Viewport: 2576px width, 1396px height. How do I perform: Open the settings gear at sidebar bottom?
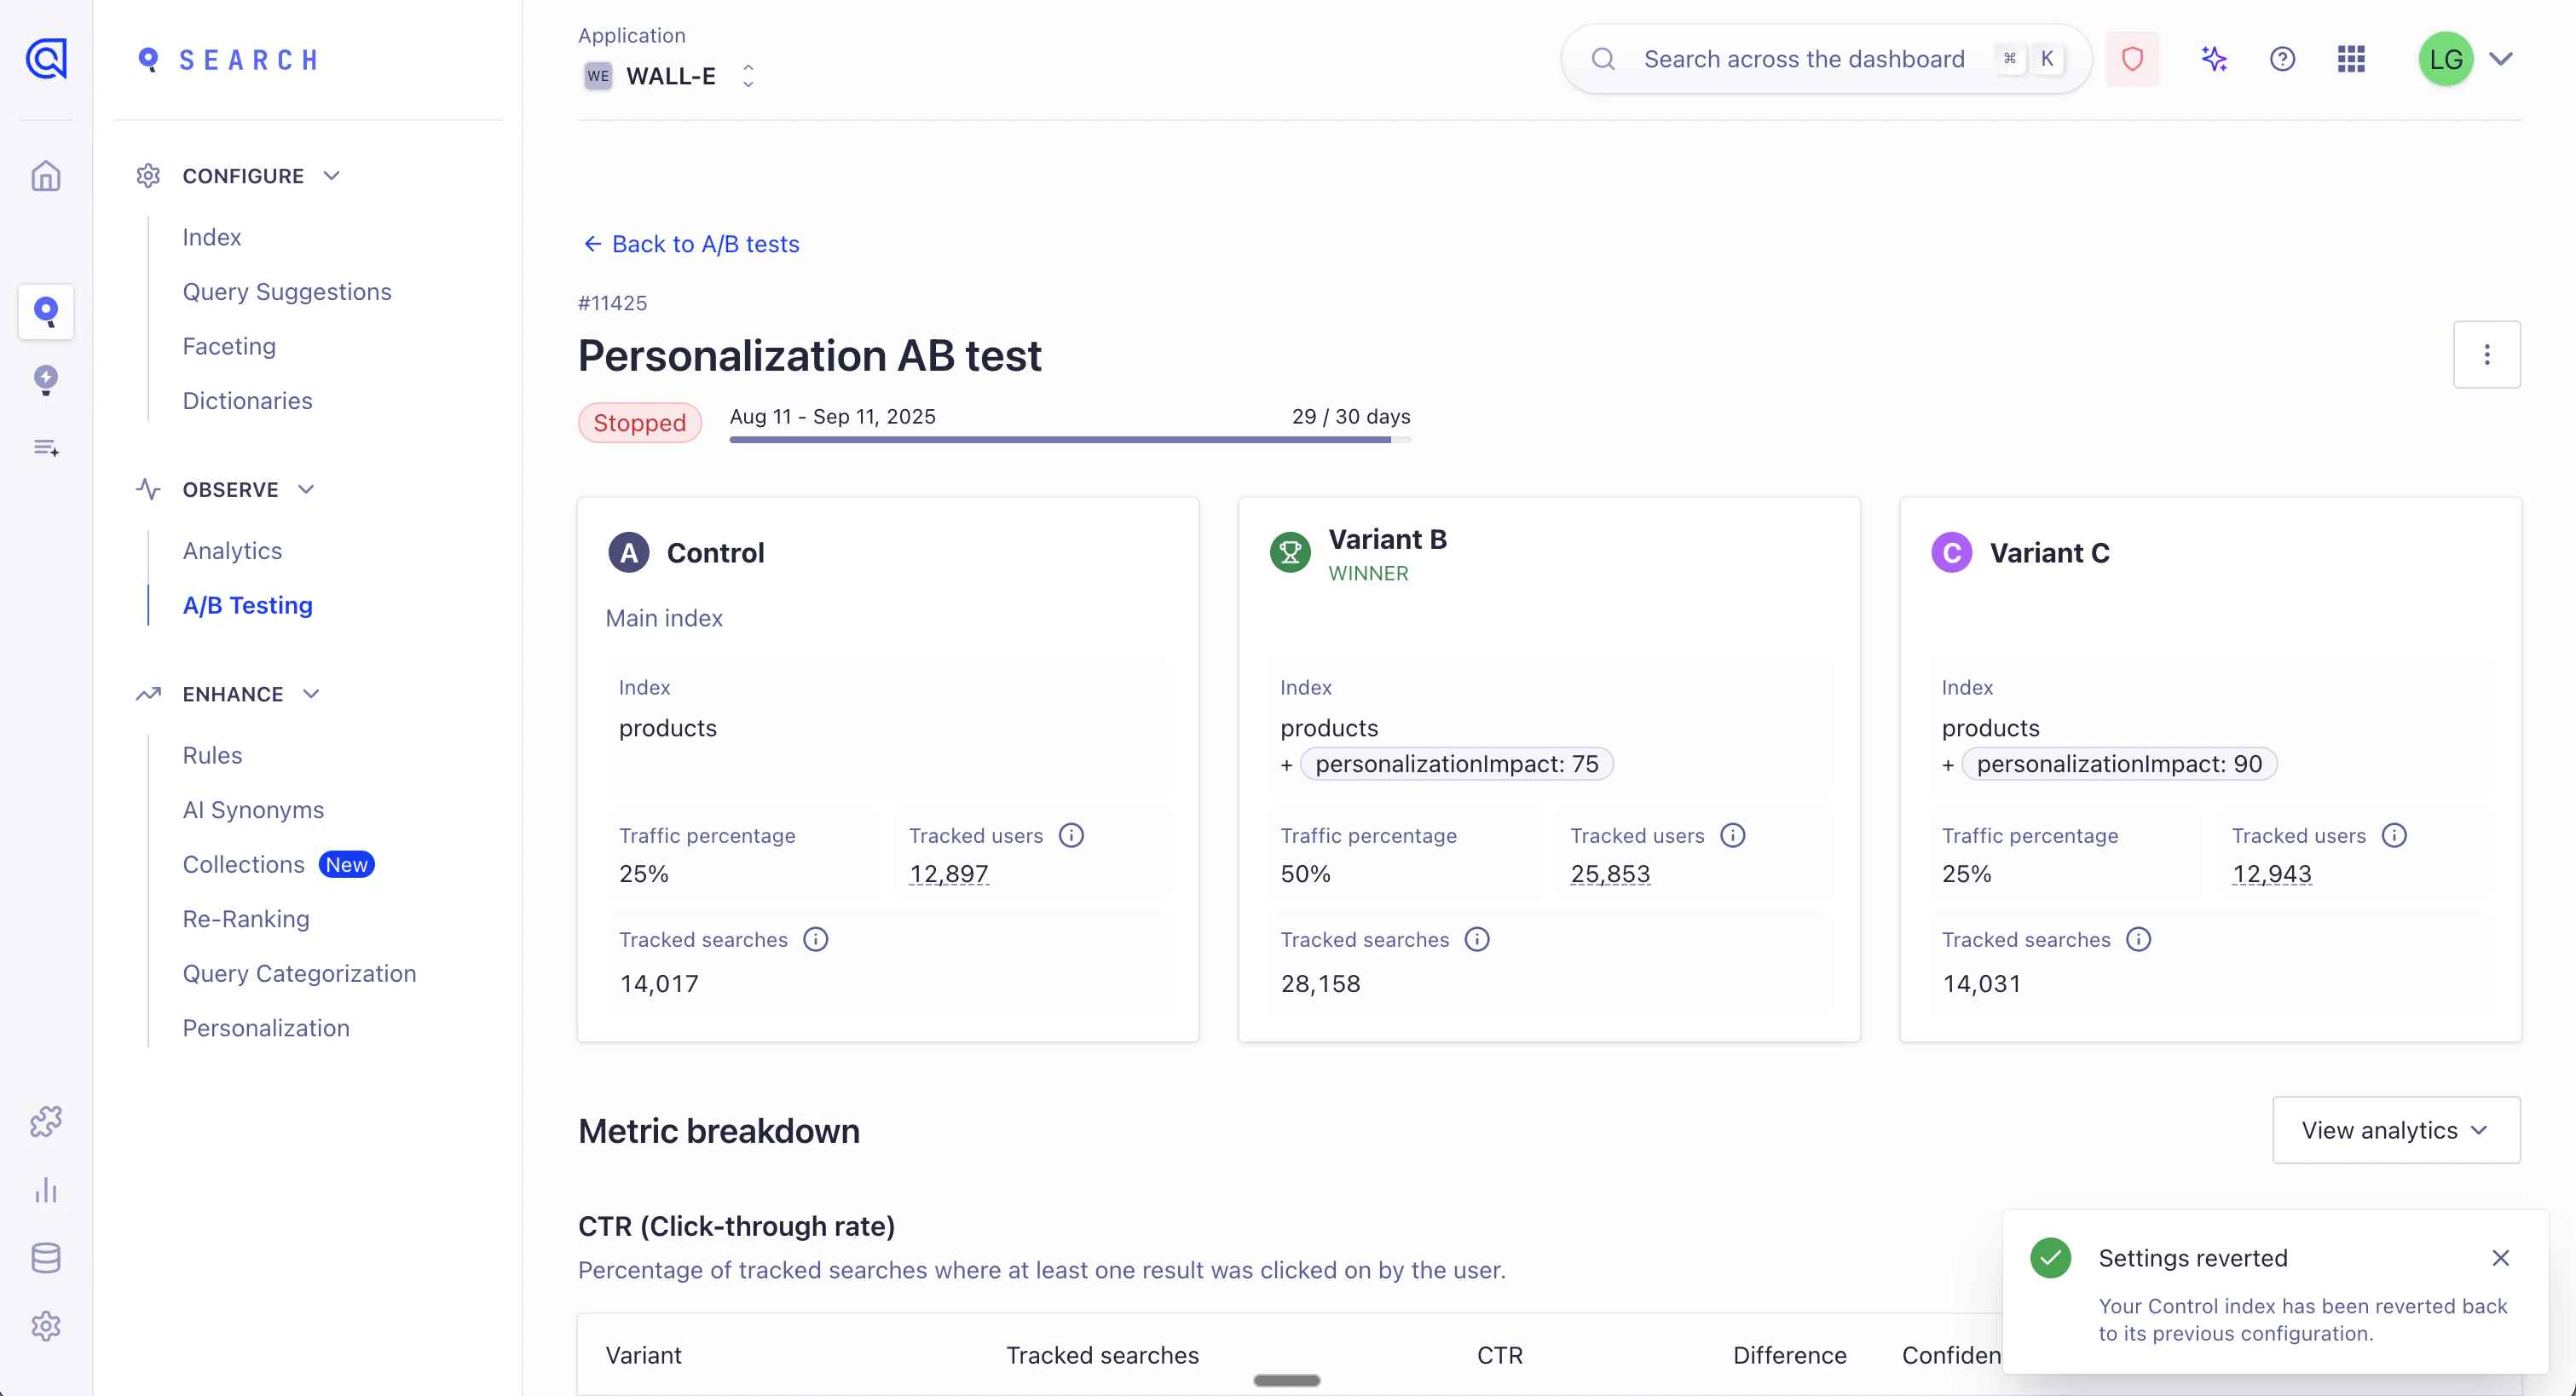tap(46, 1326)
